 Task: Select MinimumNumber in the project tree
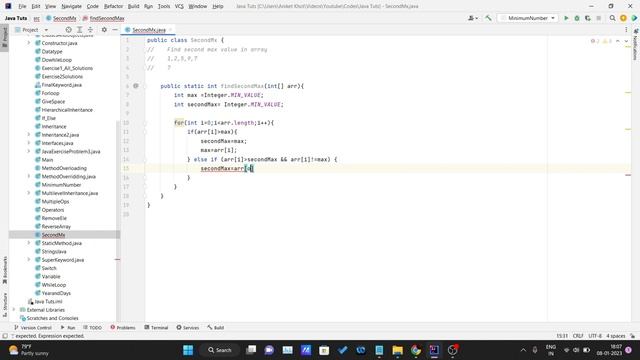[x=61, y=185]
